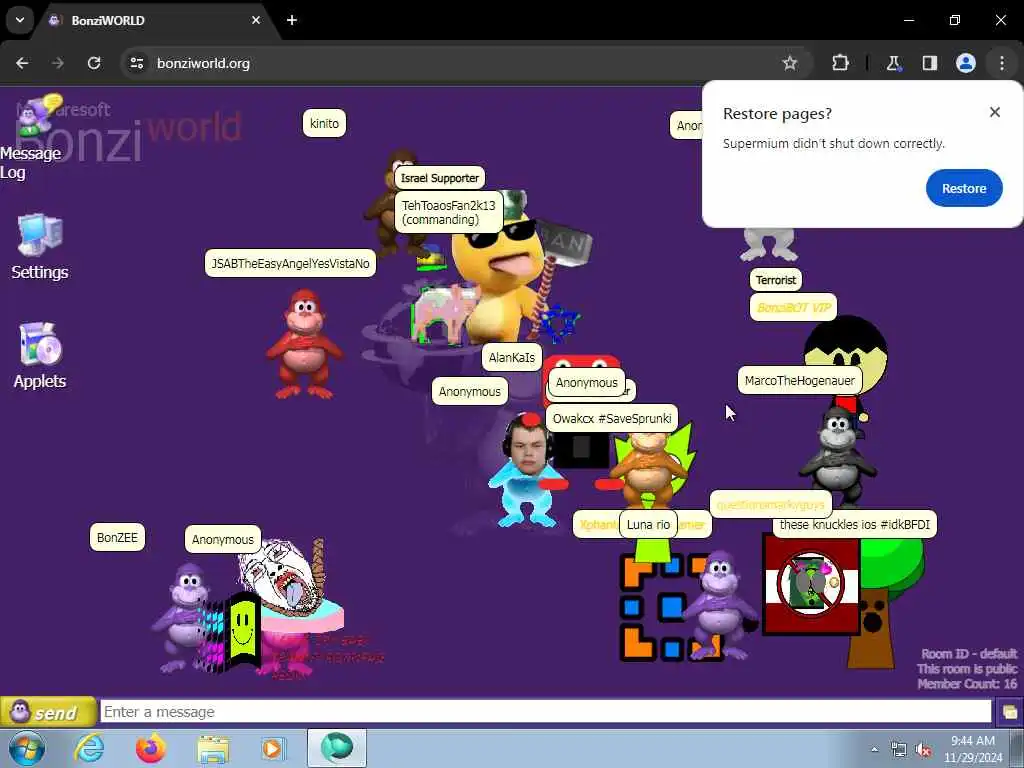
Task: Open Windows Media Player taskbar icon
Action: pos(273,749)
